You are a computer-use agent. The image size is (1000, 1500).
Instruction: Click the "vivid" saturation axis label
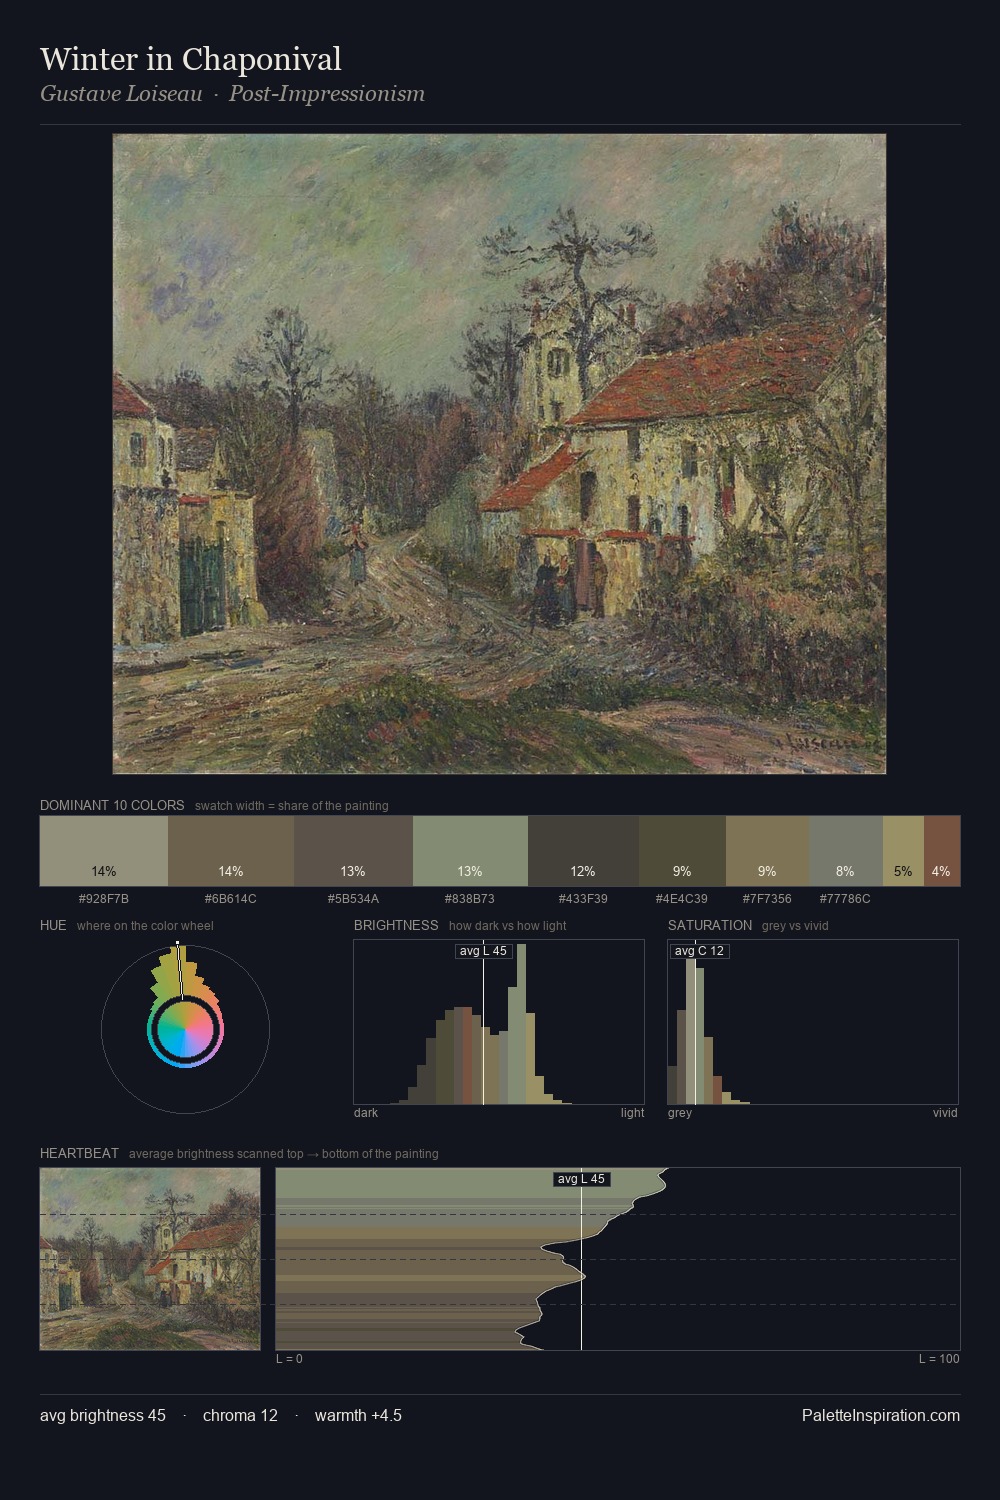pyautogui.click(x=945, y=1112)
